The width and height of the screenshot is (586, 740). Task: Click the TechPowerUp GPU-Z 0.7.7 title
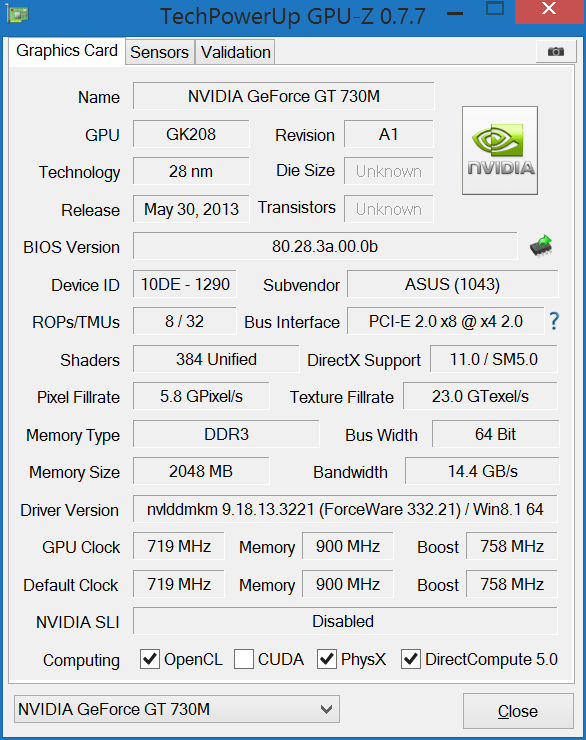click(293, 16)
